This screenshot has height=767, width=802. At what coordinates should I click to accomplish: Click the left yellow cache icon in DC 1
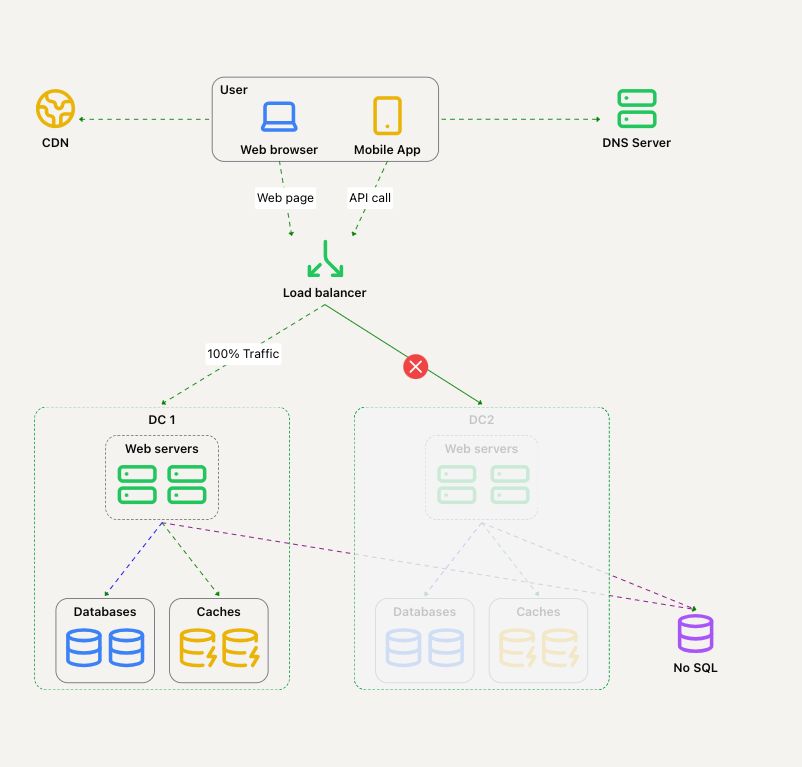[198, 648]
